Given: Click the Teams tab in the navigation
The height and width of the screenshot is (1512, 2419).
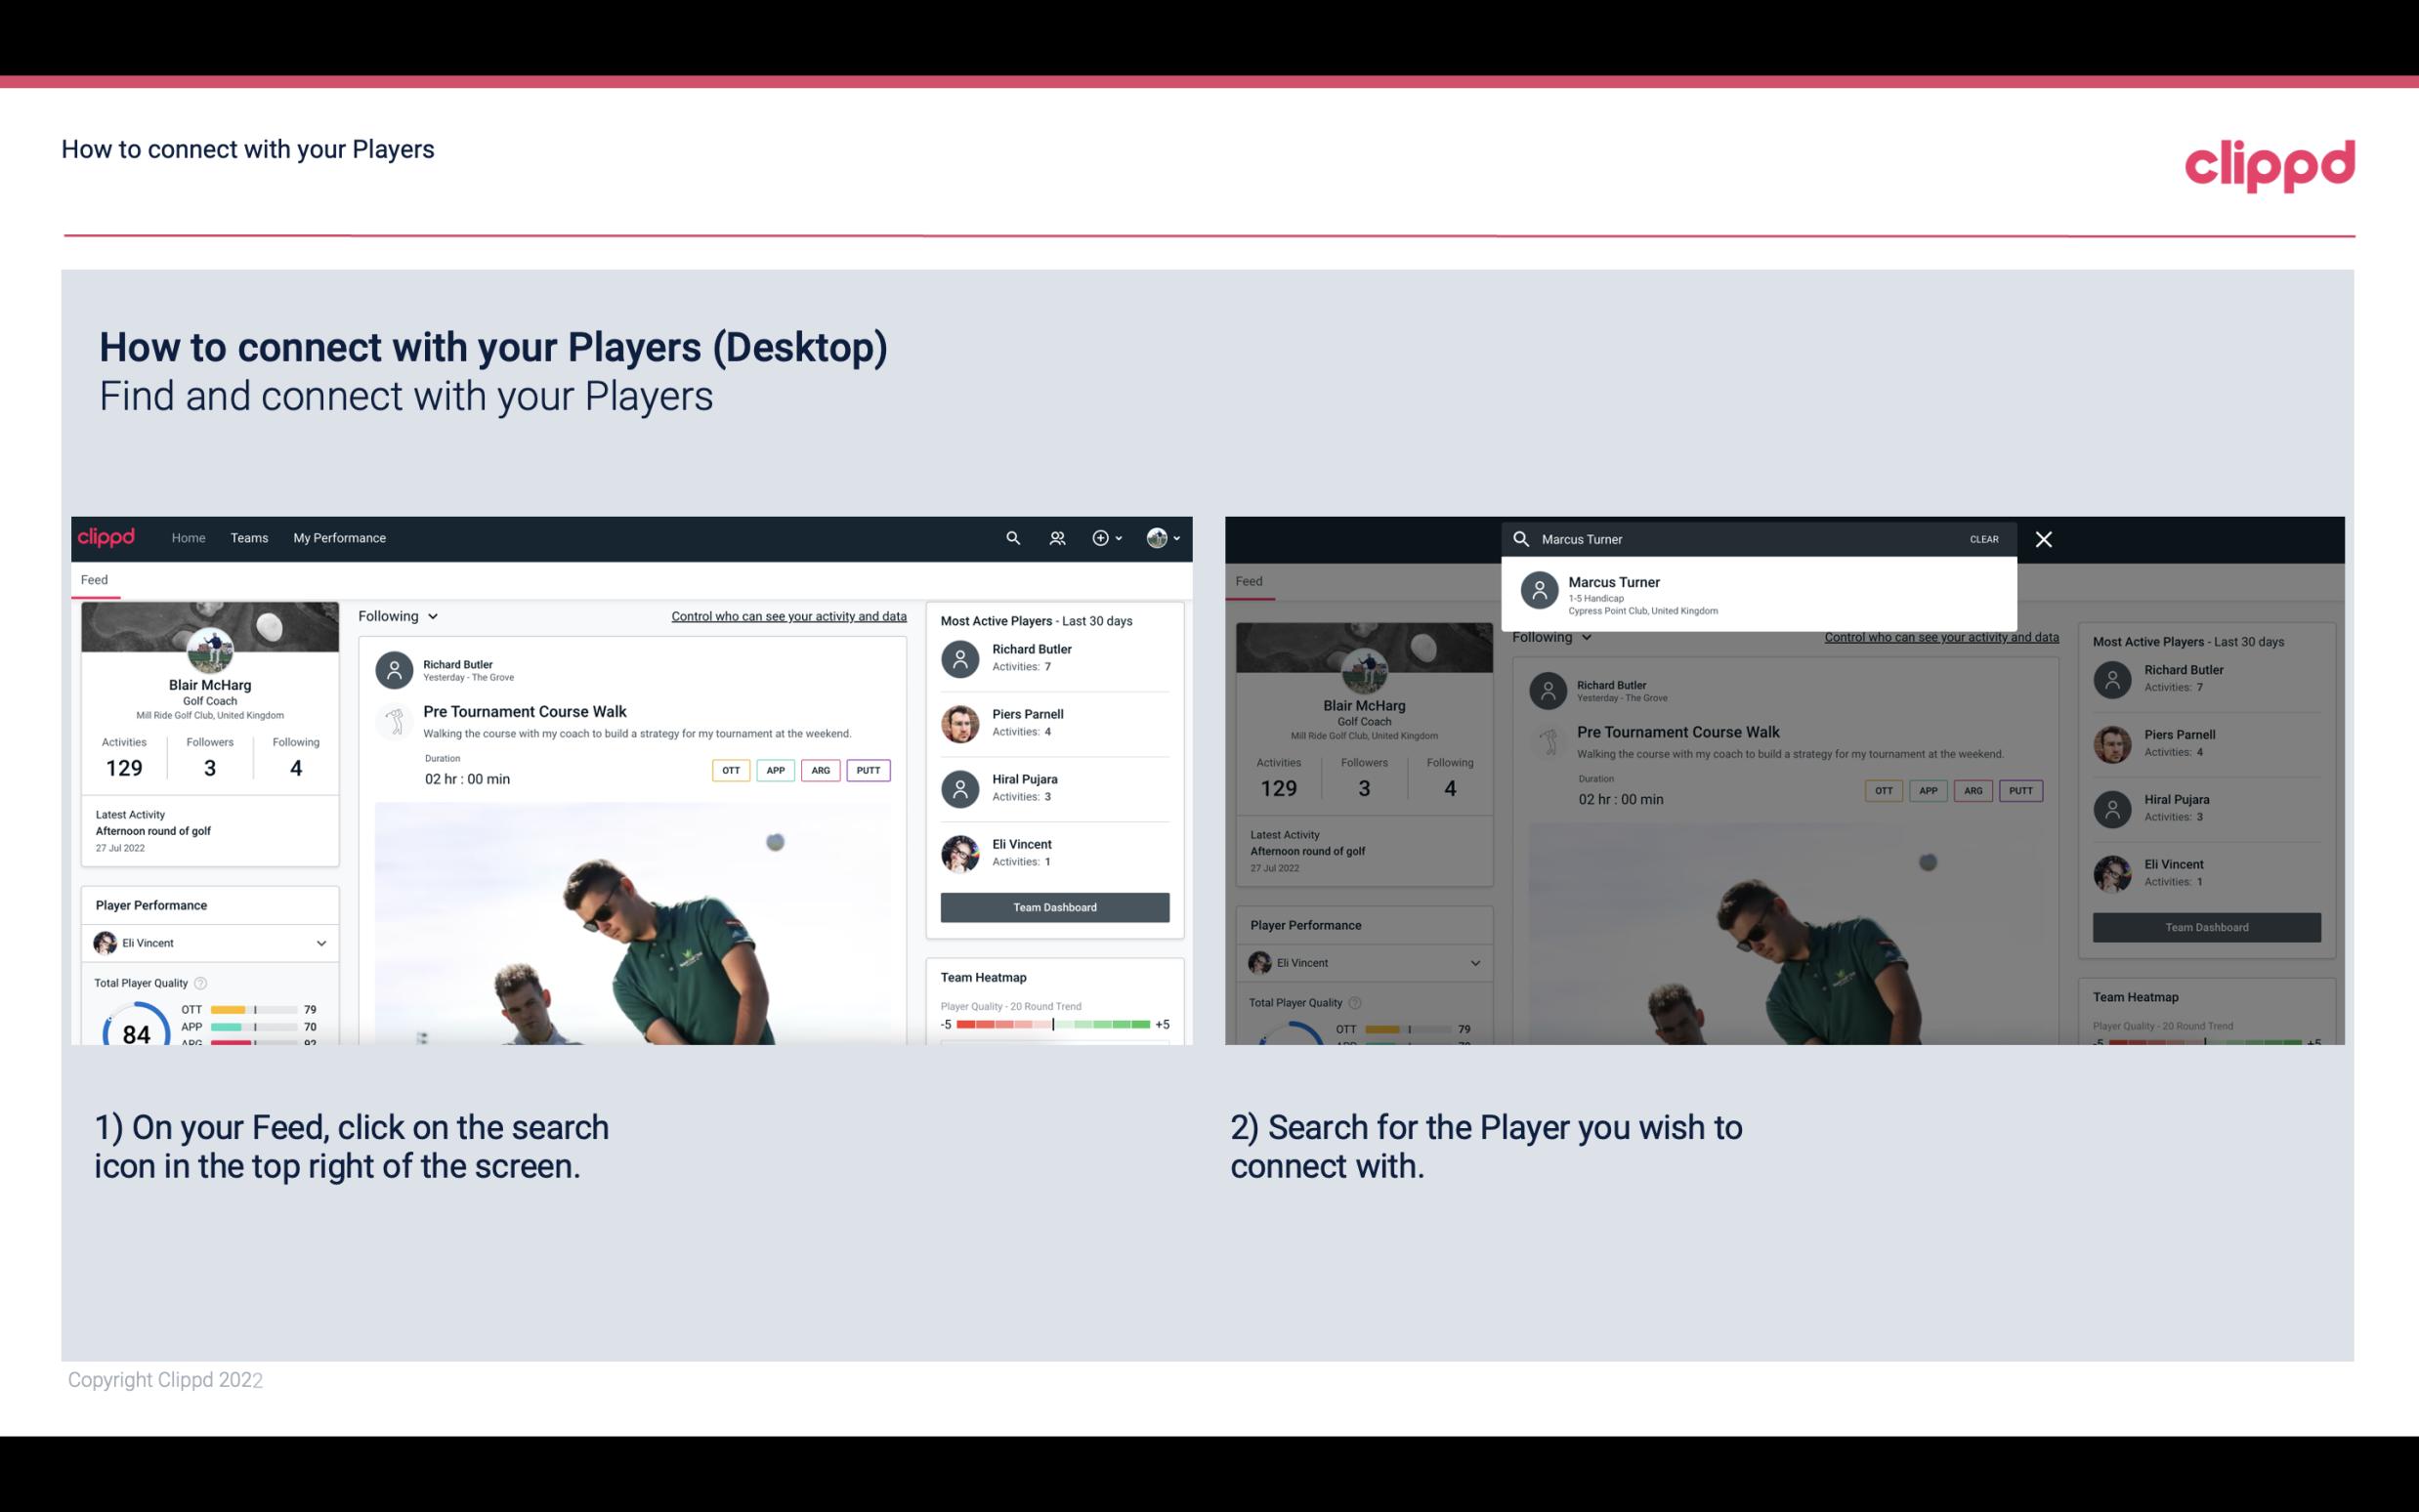Looking at the screenshot, I should [x=249, y=536].
